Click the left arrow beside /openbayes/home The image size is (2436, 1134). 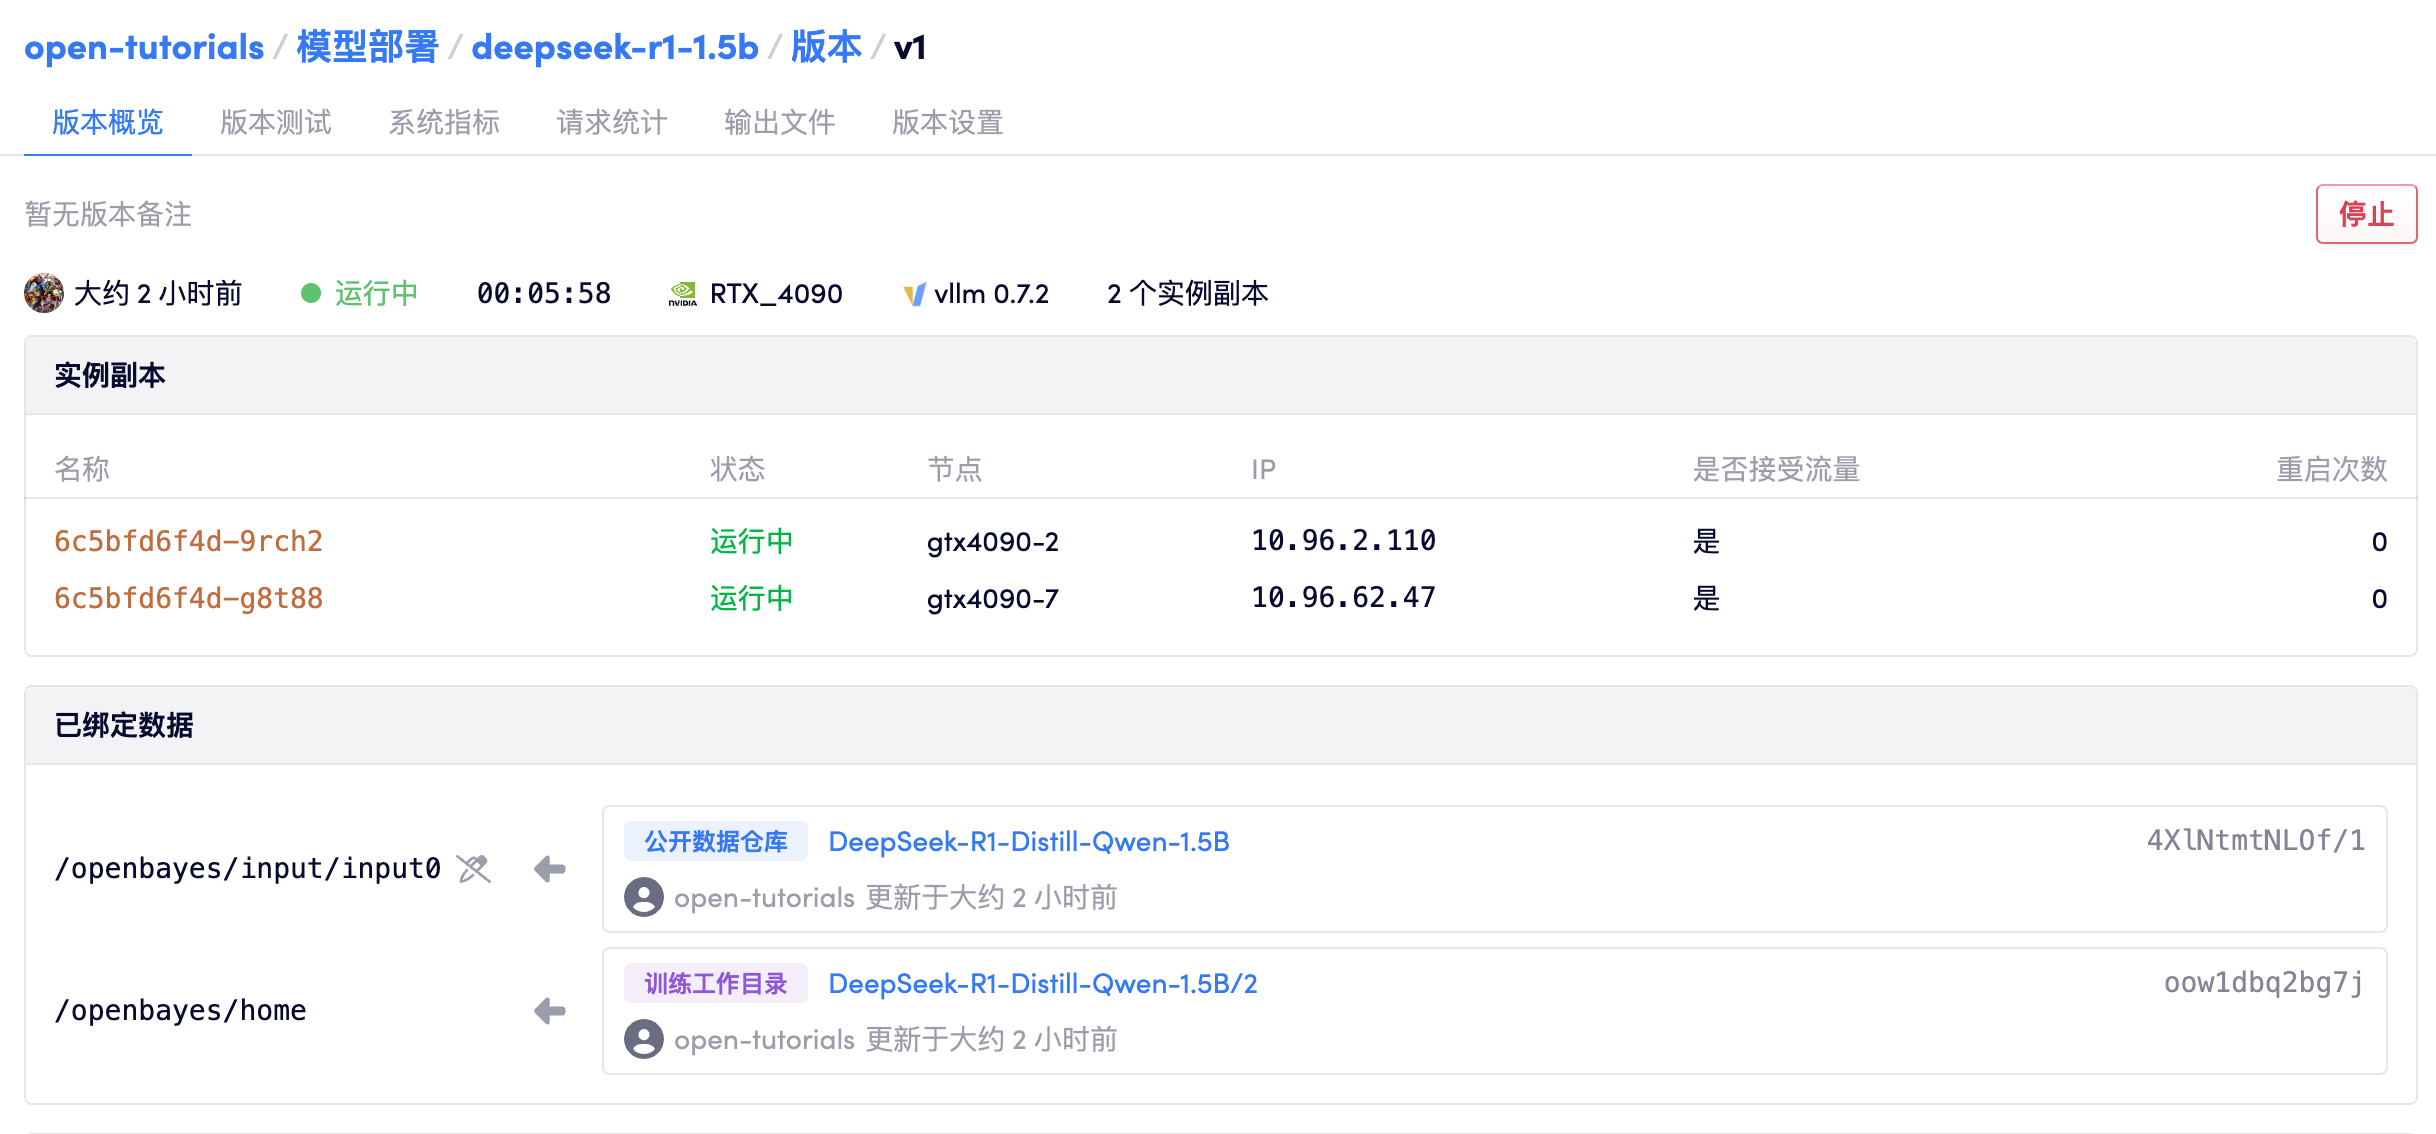tap(550, 1011)
